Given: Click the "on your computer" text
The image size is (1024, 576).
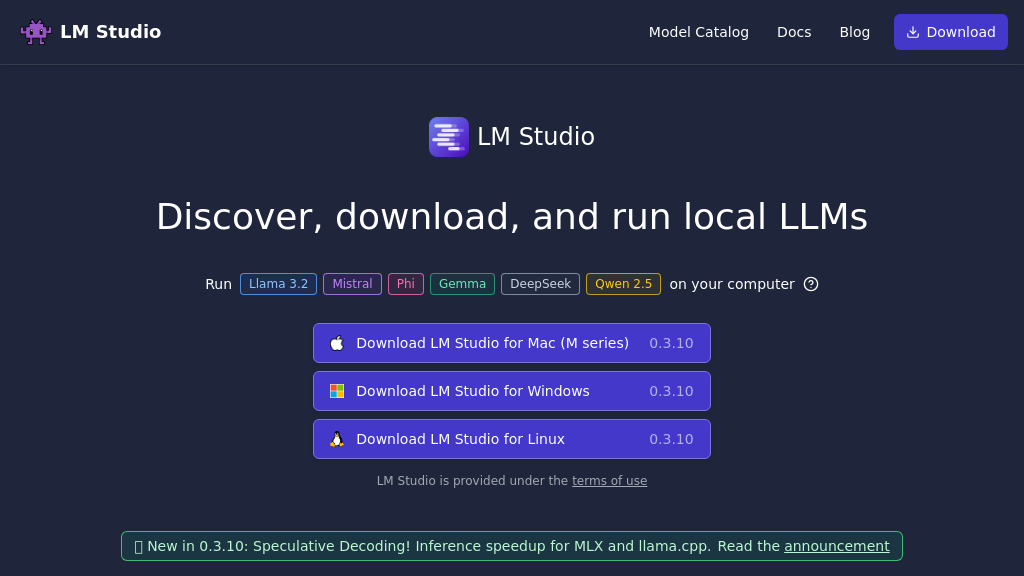Looking at the screenshot, I should pos(732,284).
